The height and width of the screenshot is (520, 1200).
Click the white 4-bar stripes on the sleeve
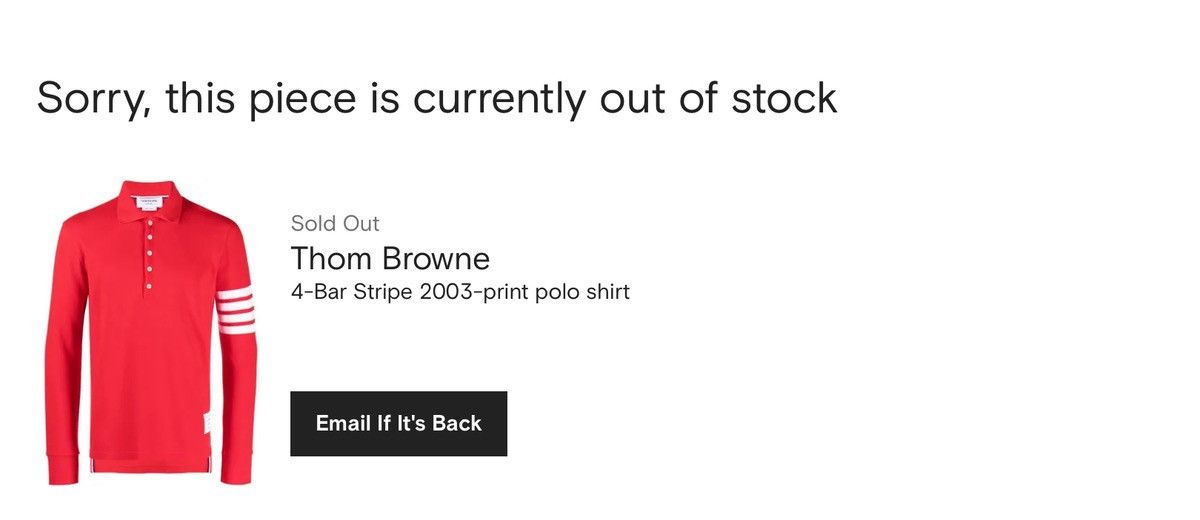tap(236, 310)
